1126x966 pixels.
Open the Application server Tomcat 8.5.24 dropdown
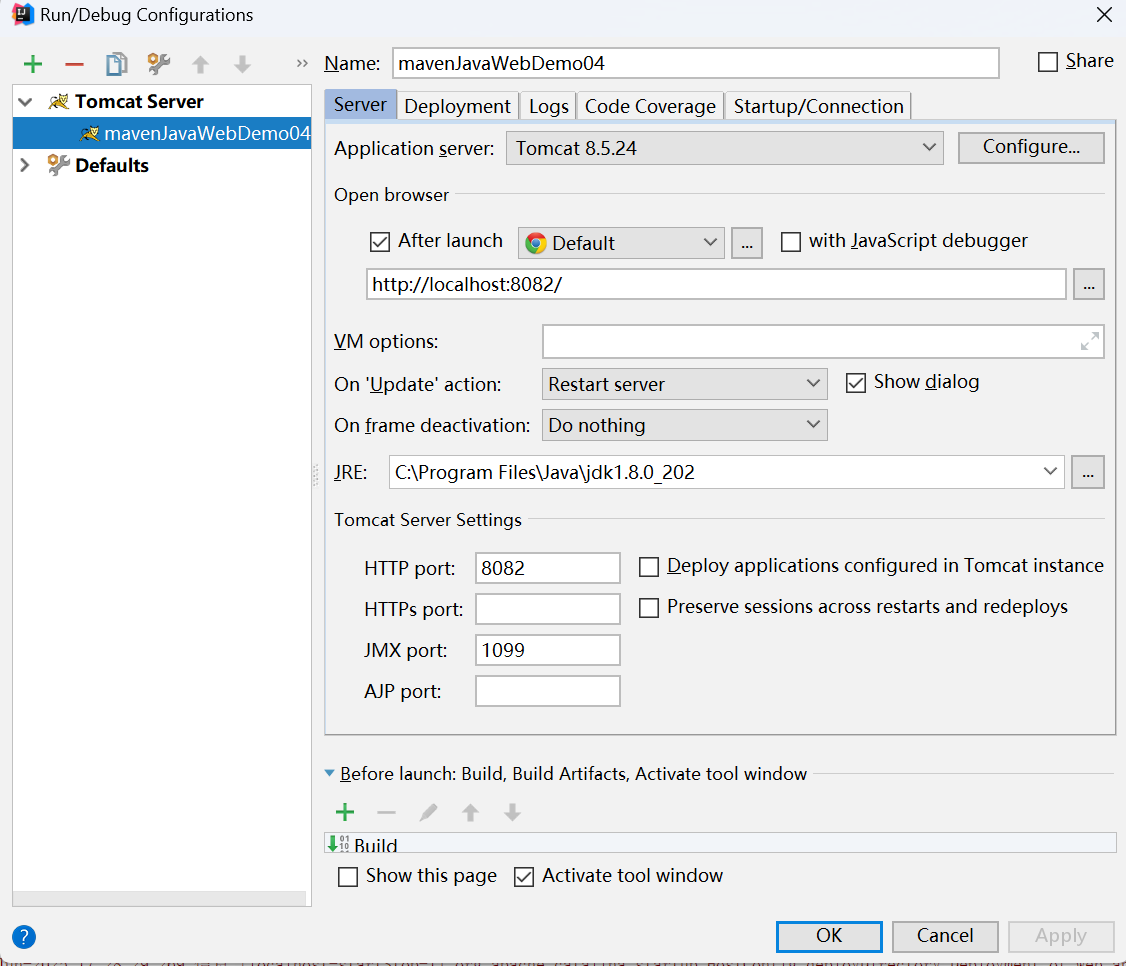[x=725, y=148]
